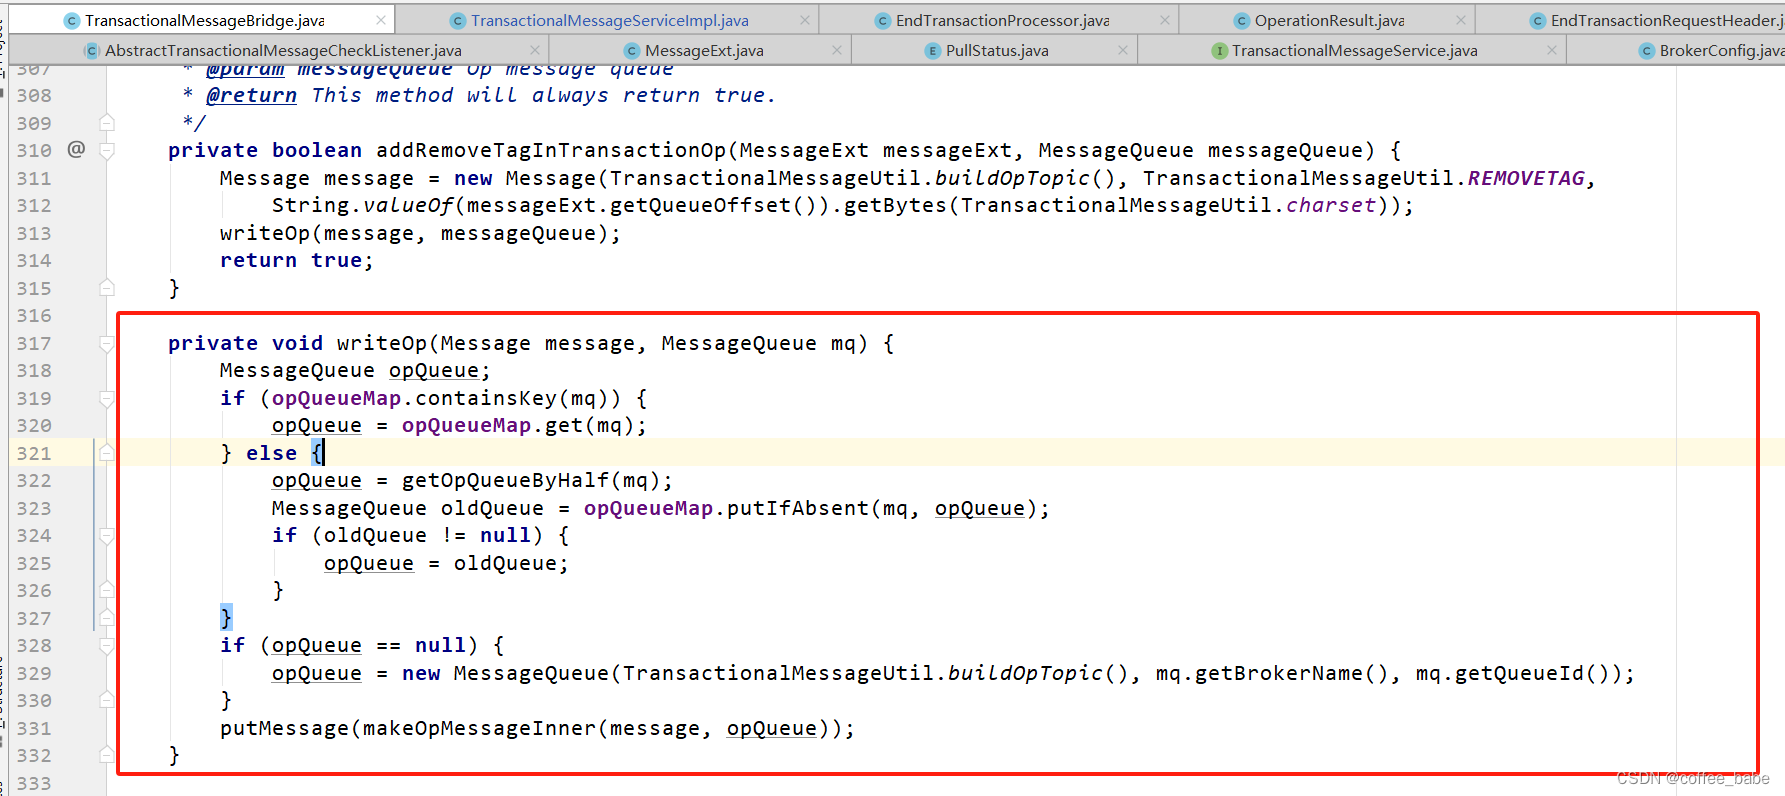The image size is (1785, 796).
Task: Collapse the else block fold at line 321
Action: pos(107,453)
